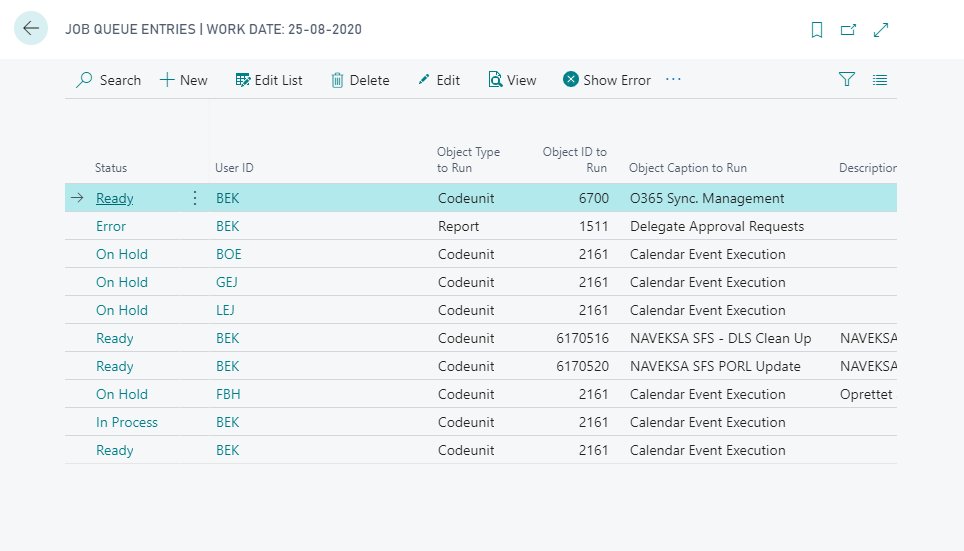Click the expand page arrows icon
Screen dimensions: 964x551
click(881, 30)
